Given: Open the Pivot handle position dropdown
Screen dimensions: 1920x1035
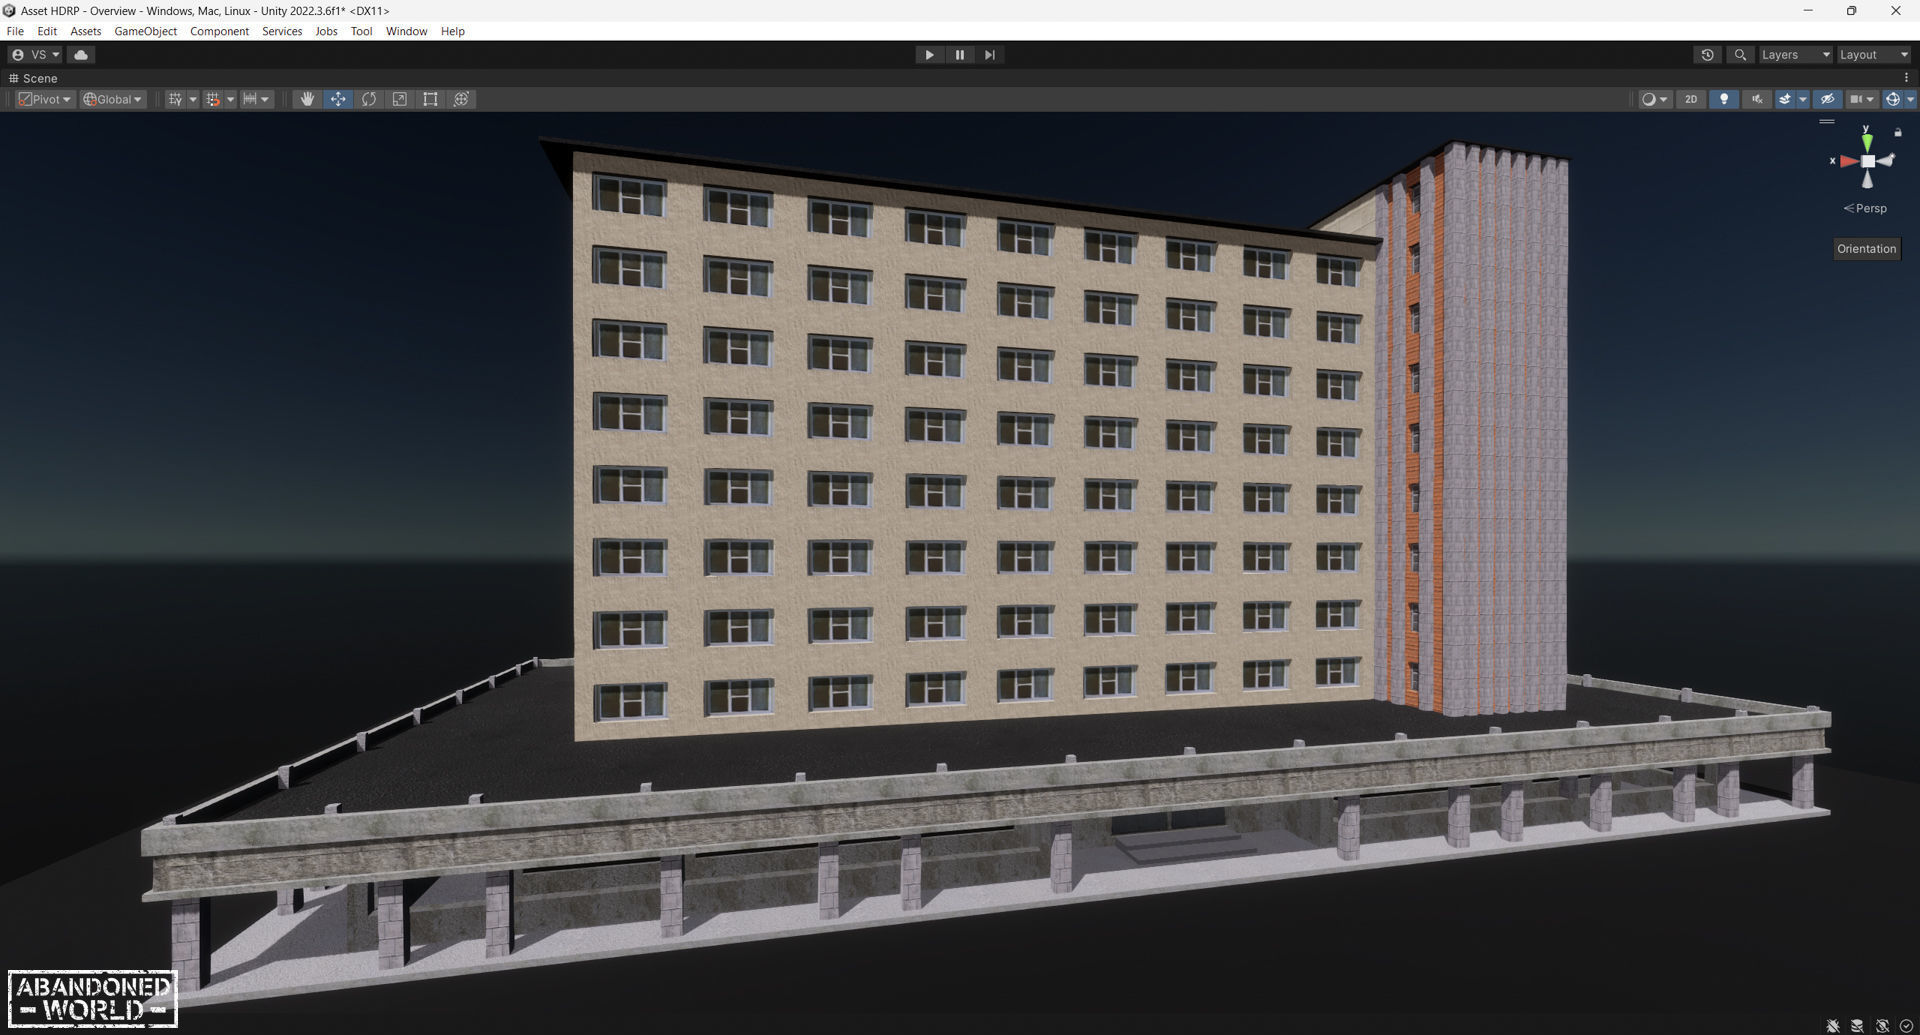Looking at the screenshot, I should click(x=45, y=99).
